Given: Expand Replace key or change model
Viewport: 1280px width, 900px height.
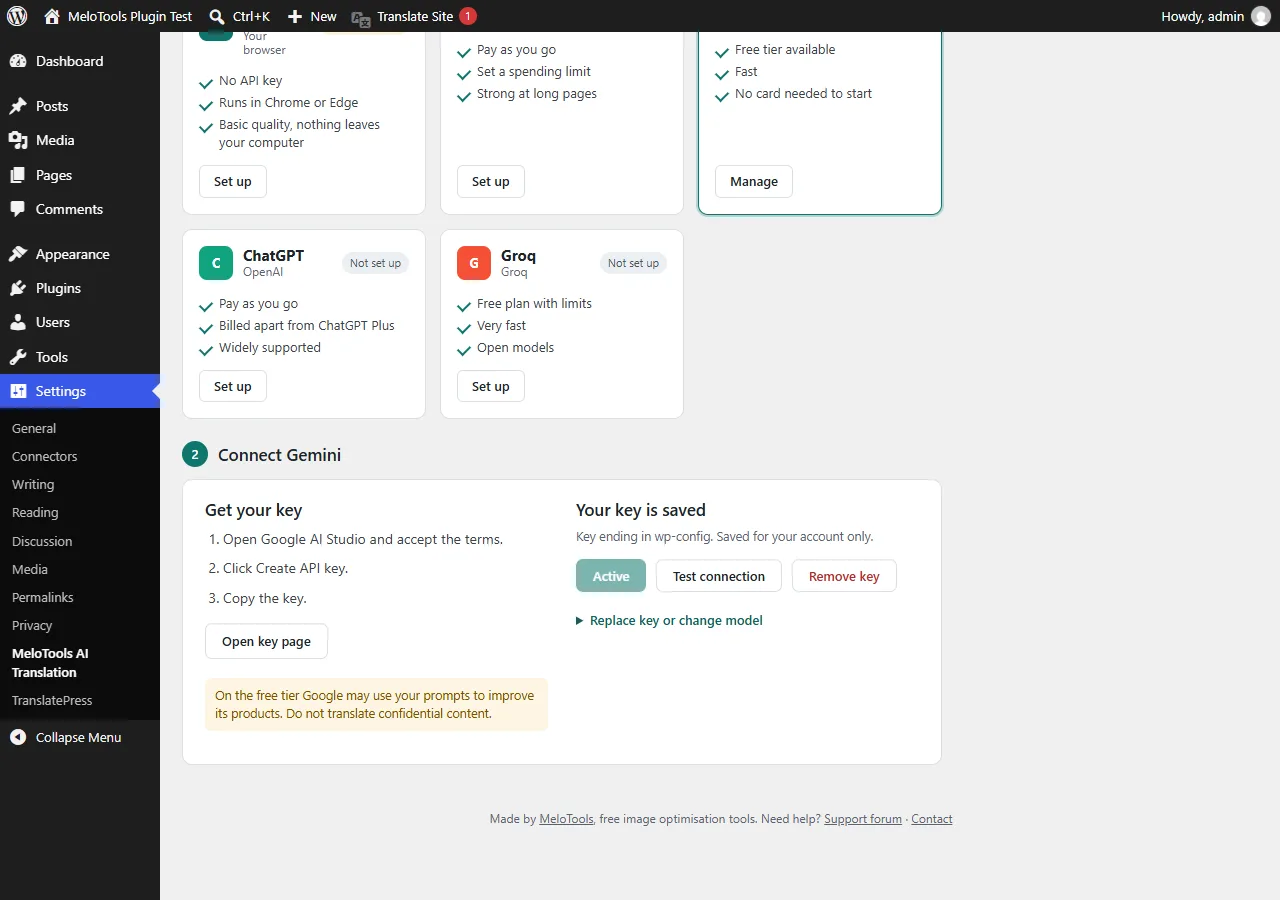Looking at the screenshot, I should [x=669, y=620].
